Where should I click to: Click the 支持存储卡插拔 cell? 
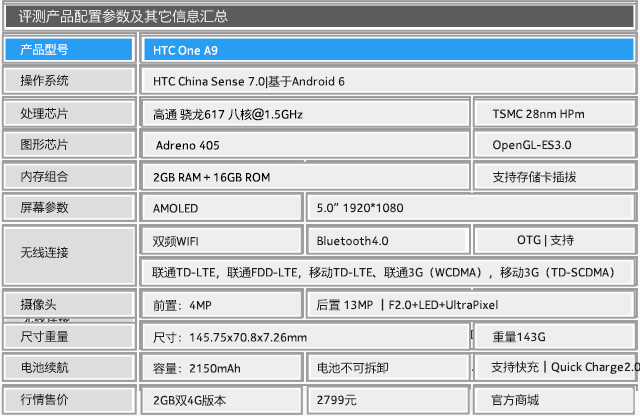(556, 177)
